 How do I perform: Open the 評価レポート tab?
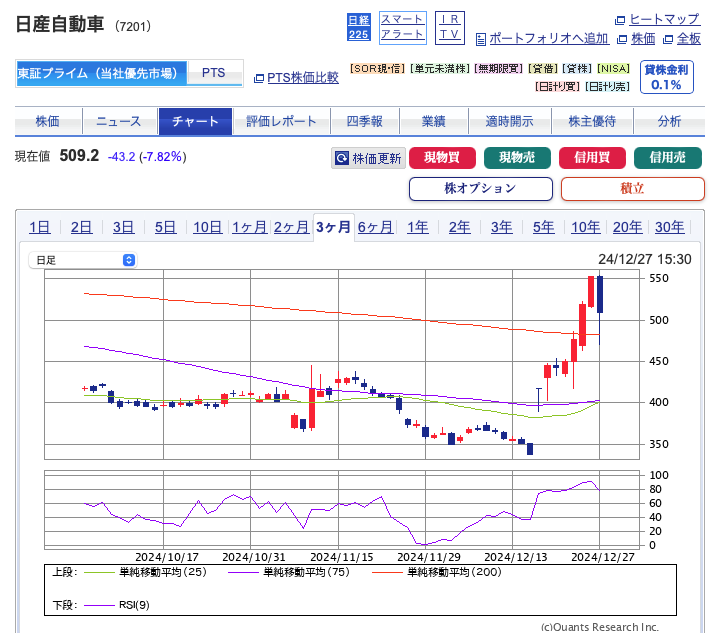click(x=281, y=121)
